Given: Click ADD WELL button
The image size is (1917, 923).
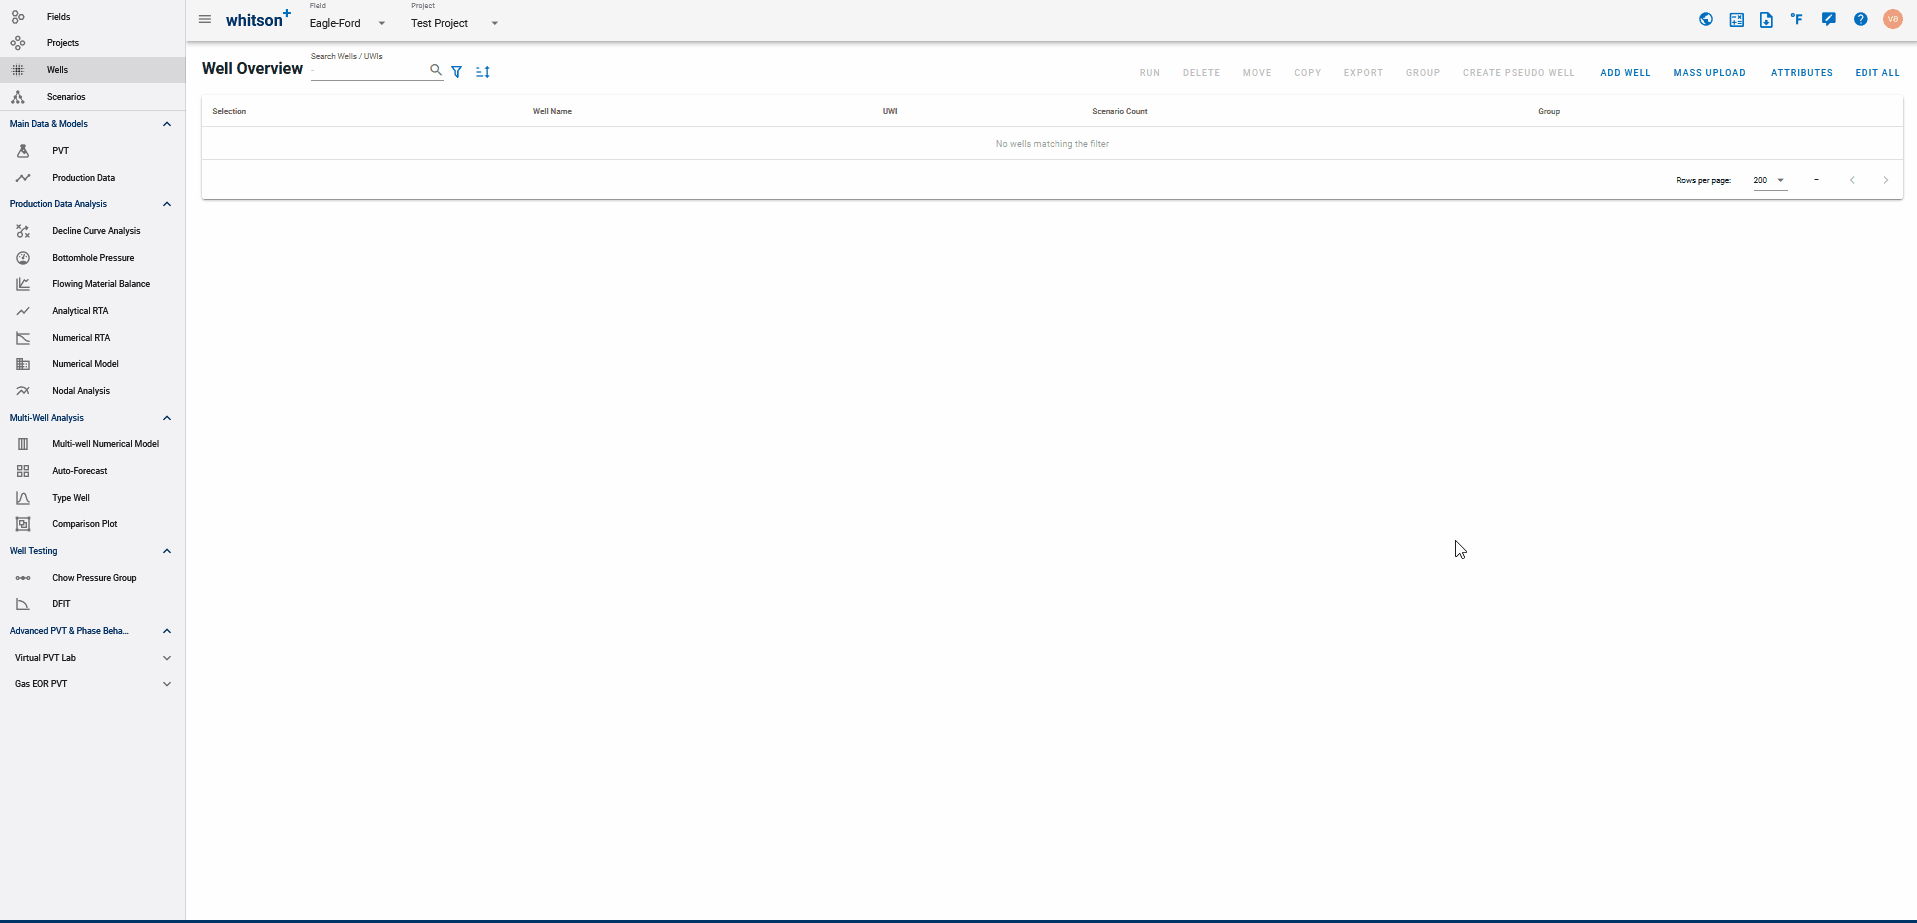Looking at the screenshot, I should coord(1625,73).
